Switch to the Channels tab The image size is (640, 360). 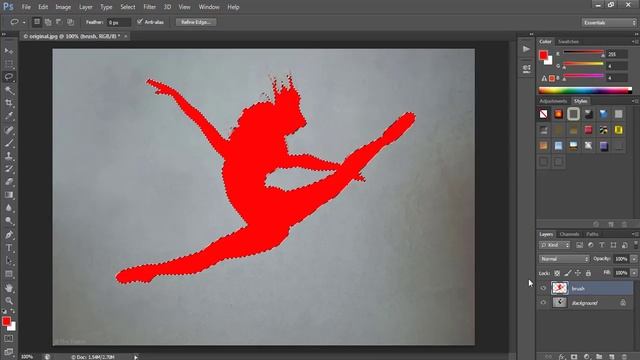click(569, 234)
